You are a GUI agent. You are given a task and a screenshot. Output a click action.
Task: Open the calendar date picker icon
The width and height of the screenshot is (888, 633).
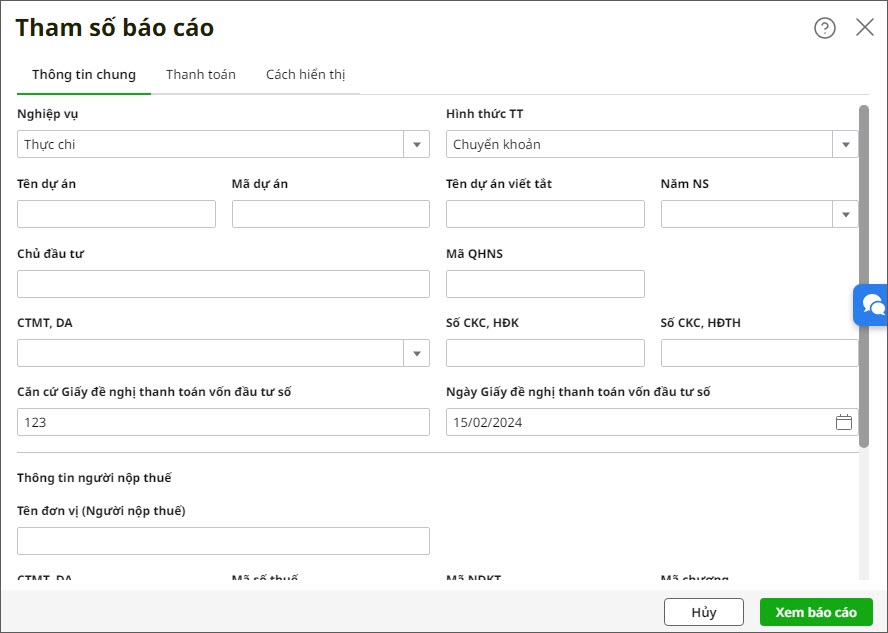click(x=843, y=422)
